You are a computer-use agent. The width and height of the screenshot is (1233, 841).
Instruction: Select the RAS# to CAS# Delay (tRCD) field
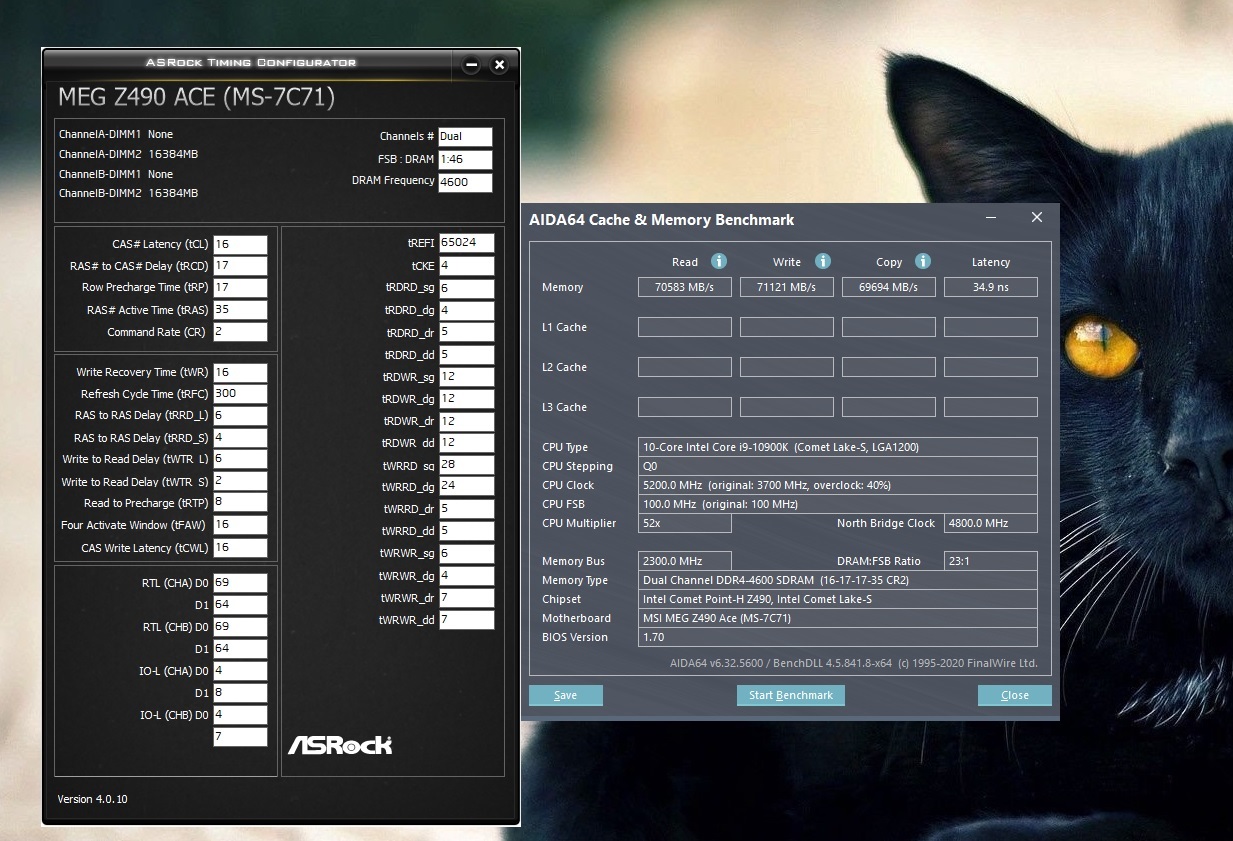pyautogui.click(x=240, y=266)
